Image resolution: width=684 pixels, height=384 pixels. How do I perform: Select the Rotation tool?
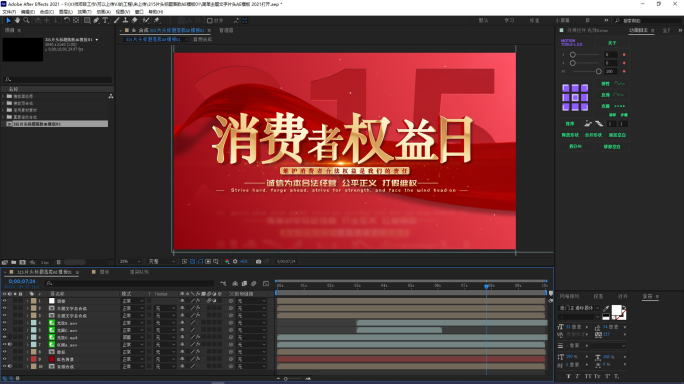coord(67,21)
